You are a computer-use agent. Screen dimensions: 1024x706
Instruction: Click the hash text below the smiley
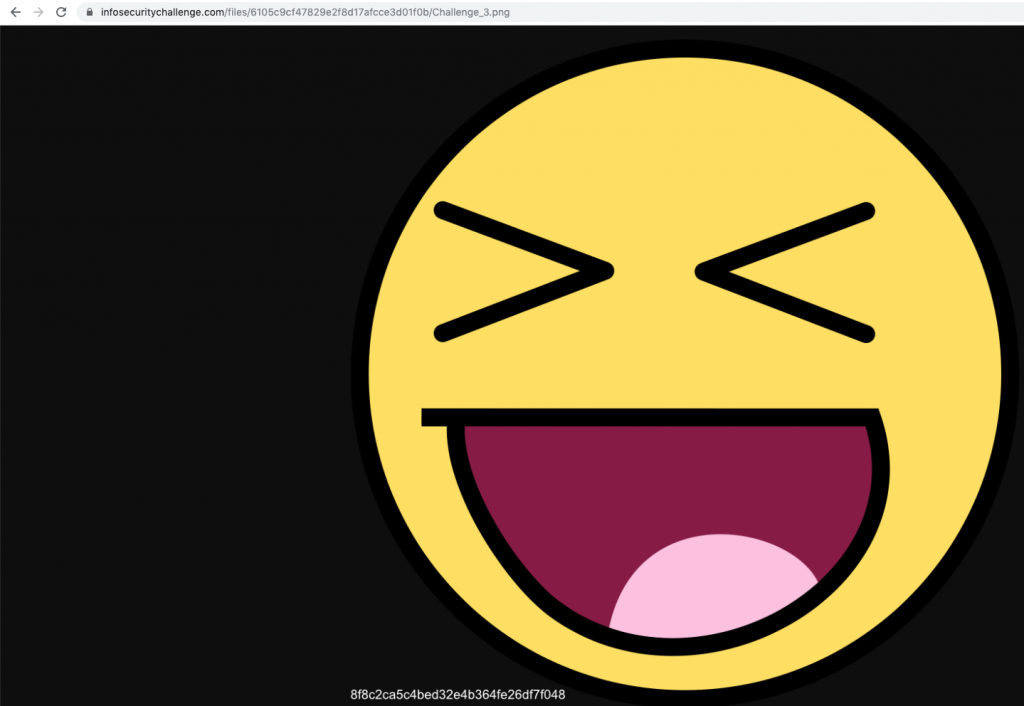(458, 694)
